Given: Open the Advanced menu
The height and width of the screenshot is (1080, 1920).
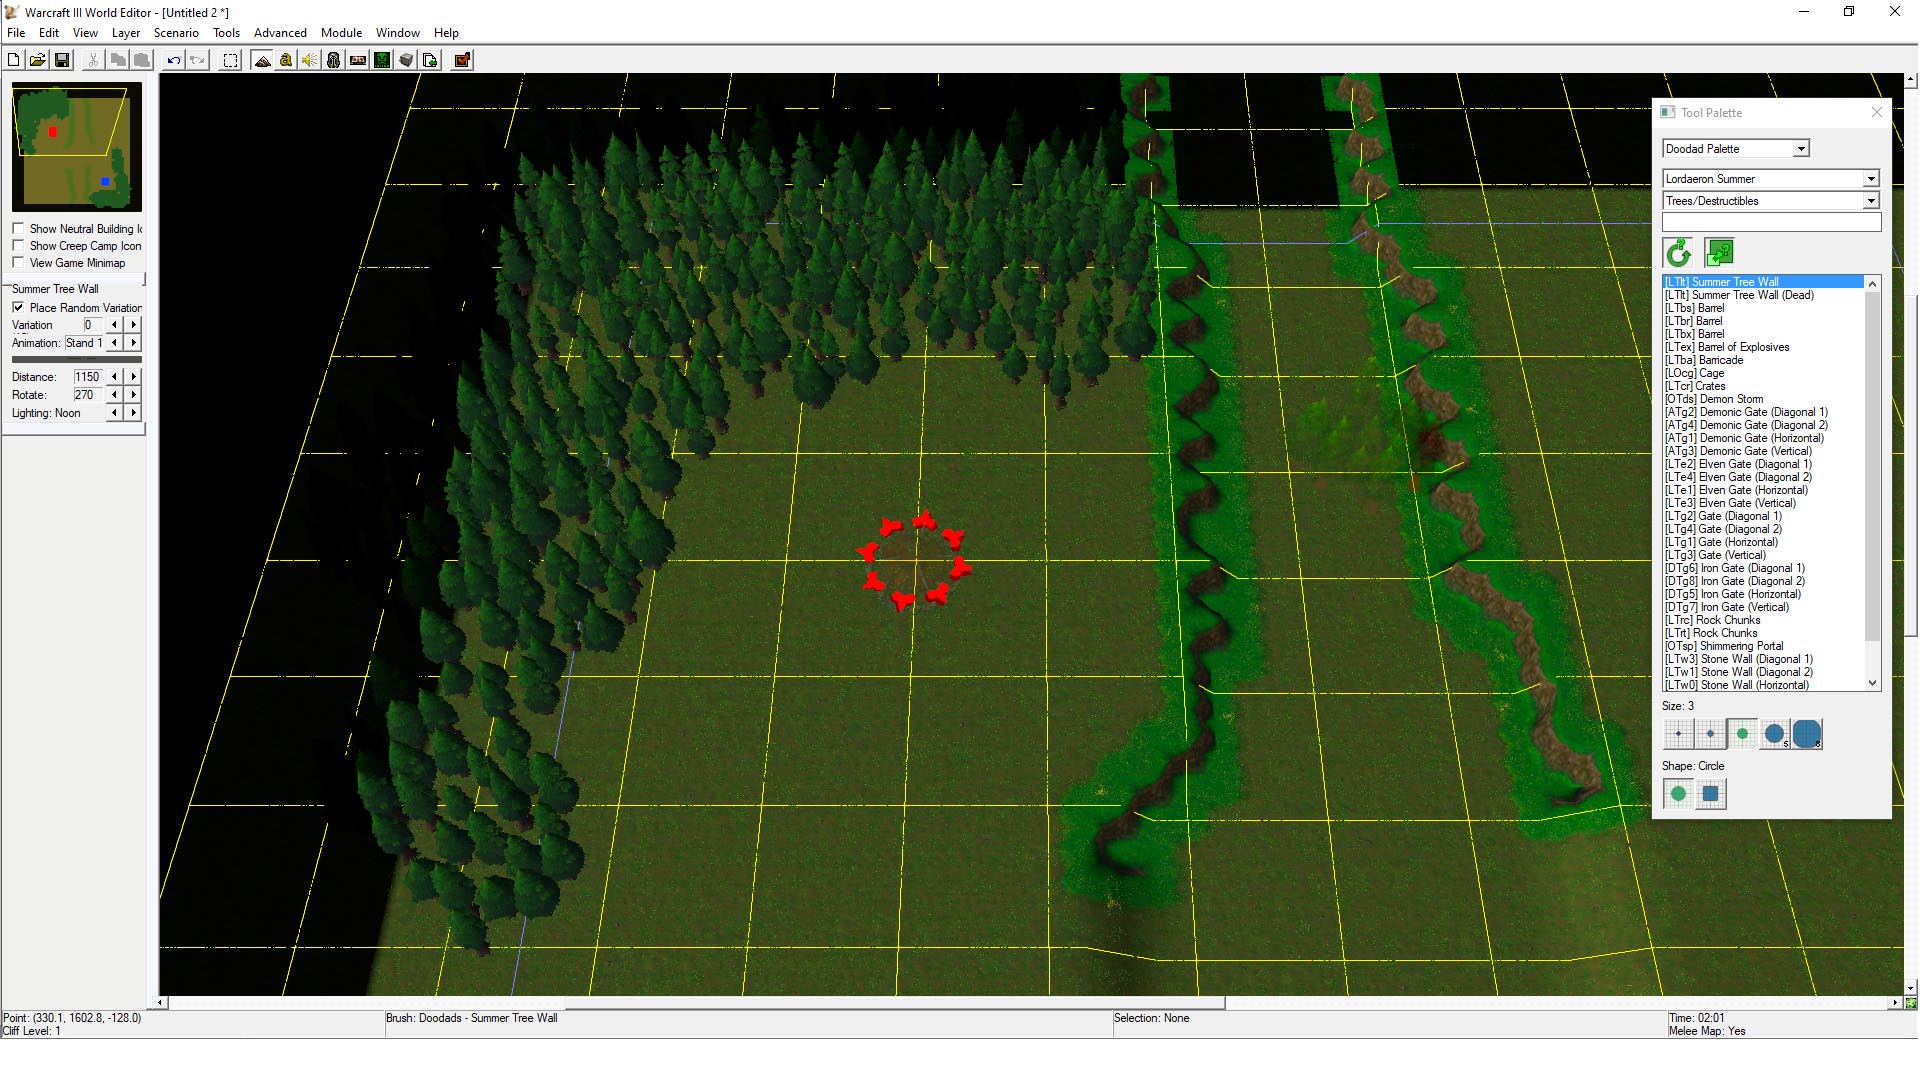Looking at the screenshot, I should pyautogui.click(x=280, y=33).
